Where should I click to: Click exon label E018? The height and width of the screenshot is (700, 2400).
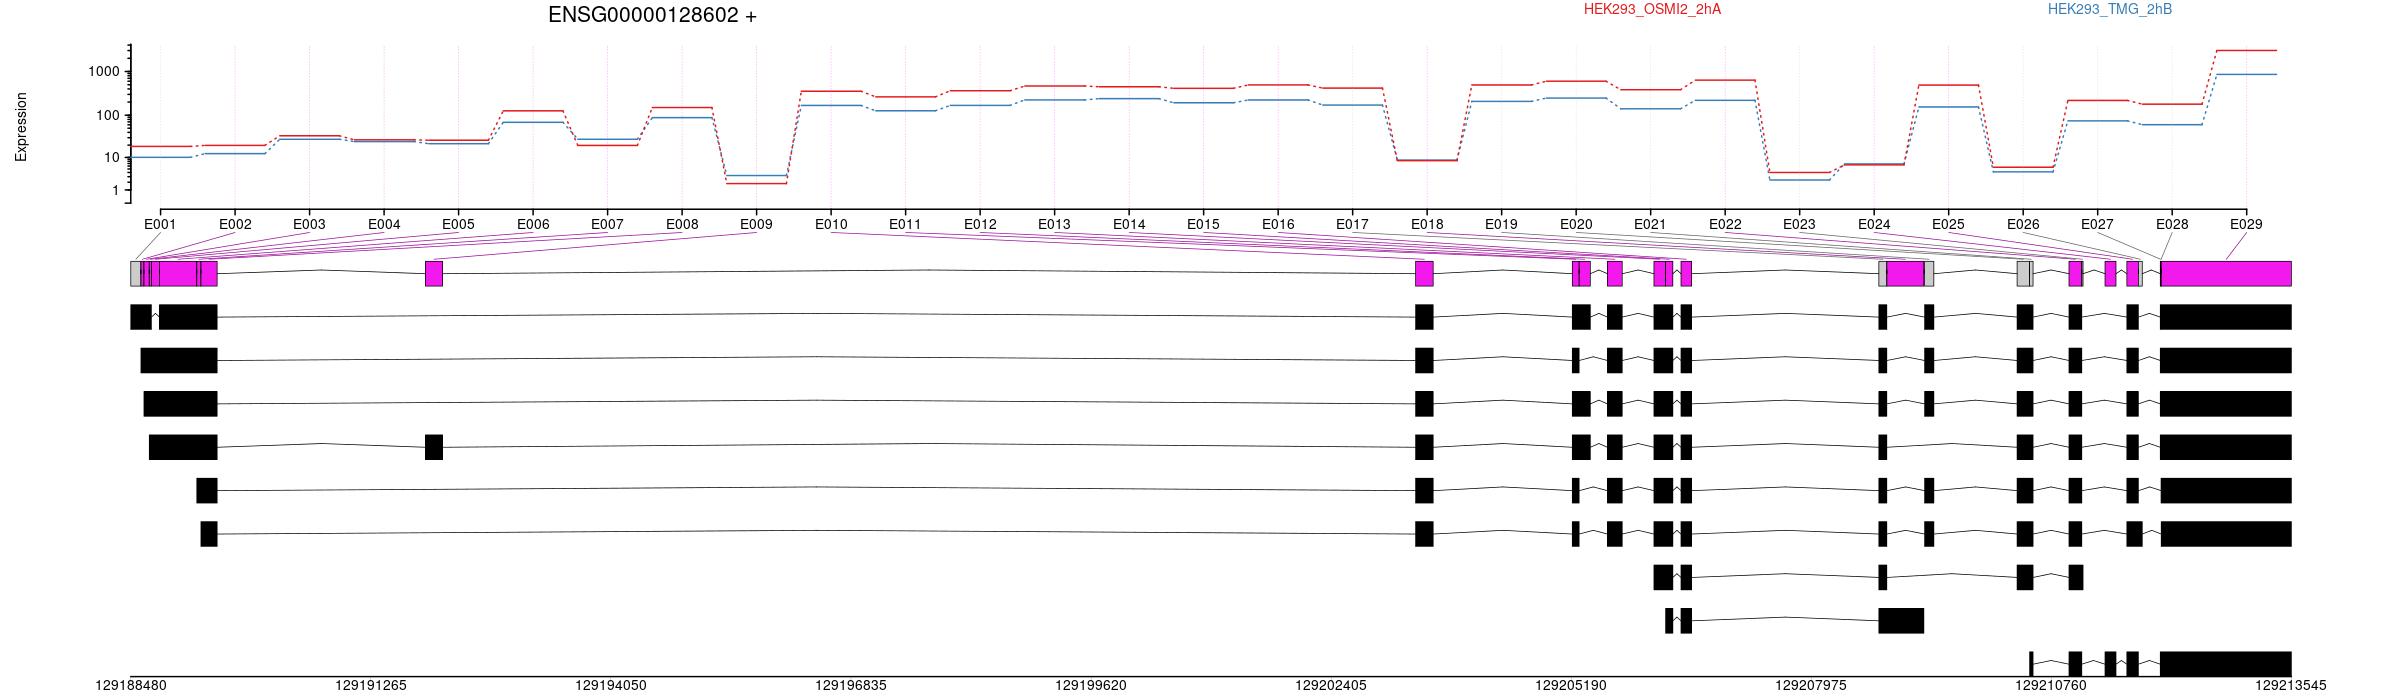1427,224
